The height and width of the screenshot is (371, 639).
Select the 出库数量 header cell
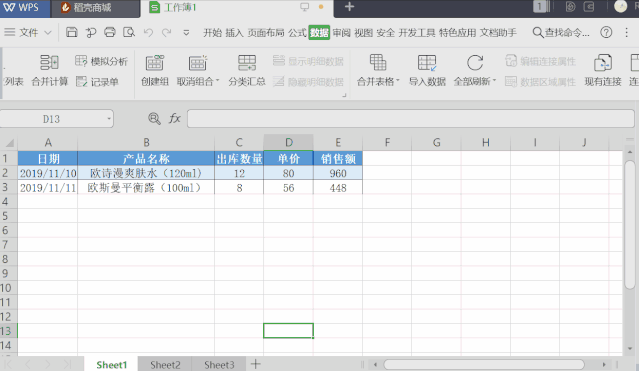tap(239, 159)
